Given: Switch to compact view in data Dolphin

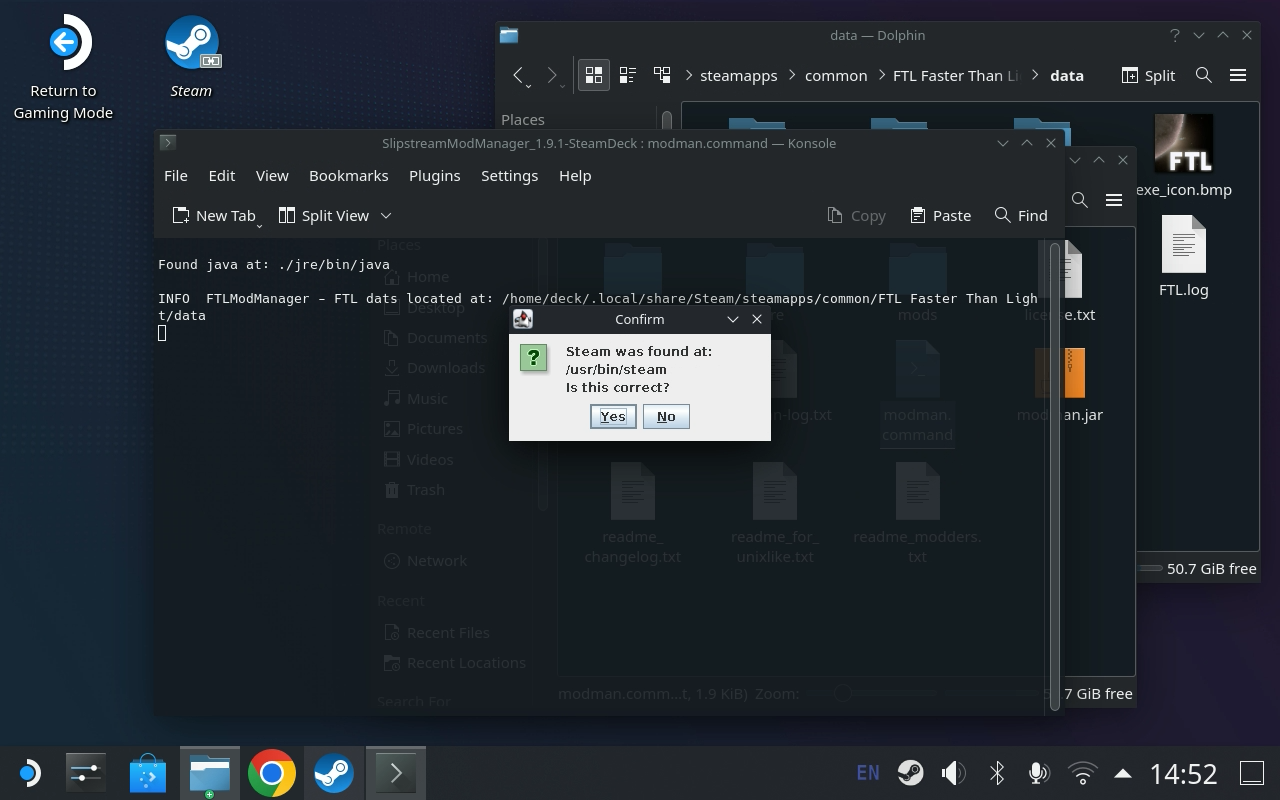Looking at the screenshot, I should 628,75.
